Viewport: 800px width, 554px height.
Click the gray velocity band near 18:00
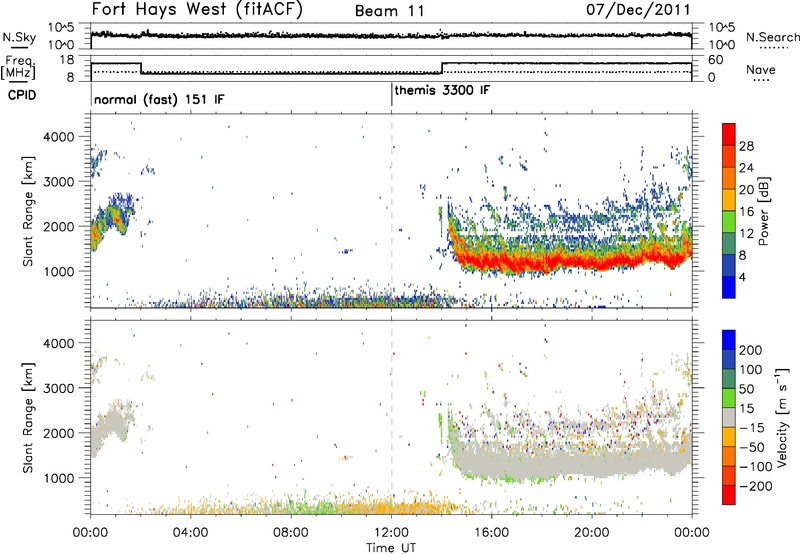pyautogui.click(x=542, y=463)
